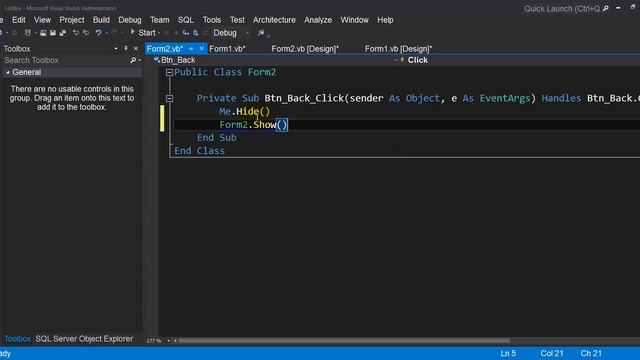Click the Form2.Show() code line
This screenshot has width=640, height=360.
coord(253,124)
